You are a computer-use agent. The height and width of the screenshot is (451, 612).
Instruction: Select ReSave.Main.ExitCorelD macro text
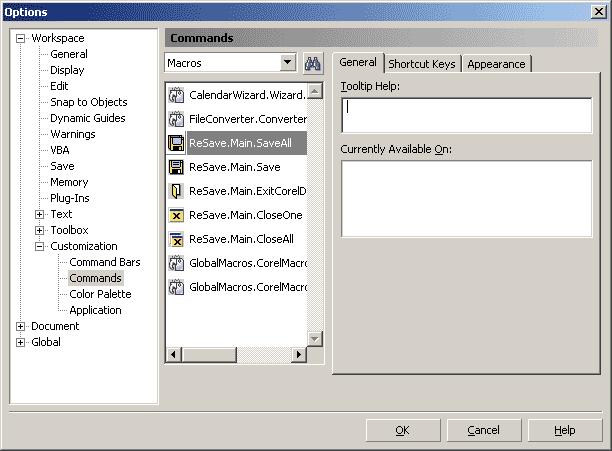click(x=247, y=191)
